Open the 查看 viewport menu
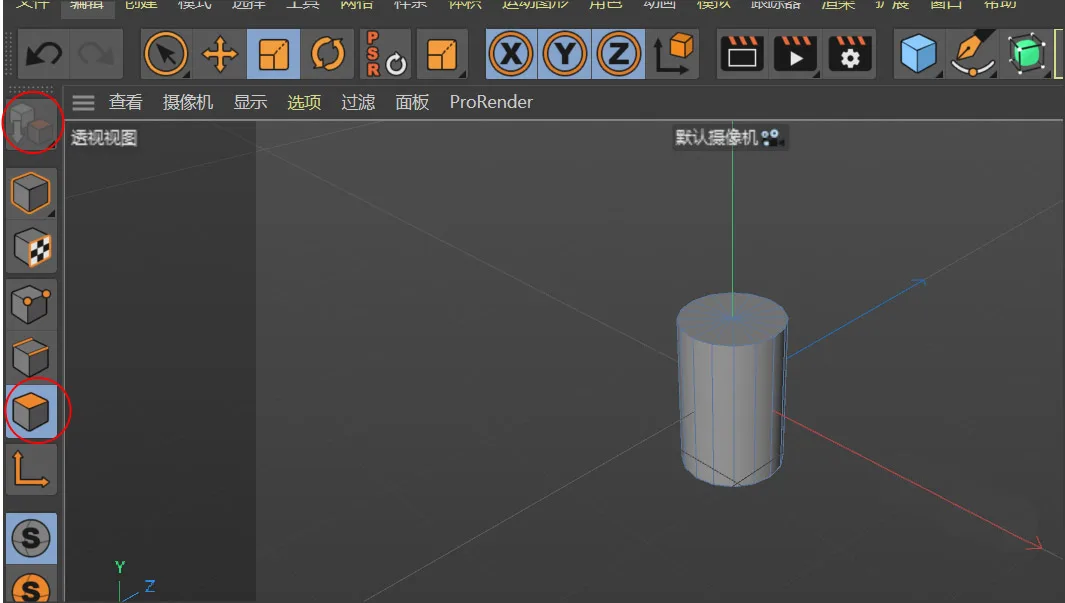 point(126,102)
